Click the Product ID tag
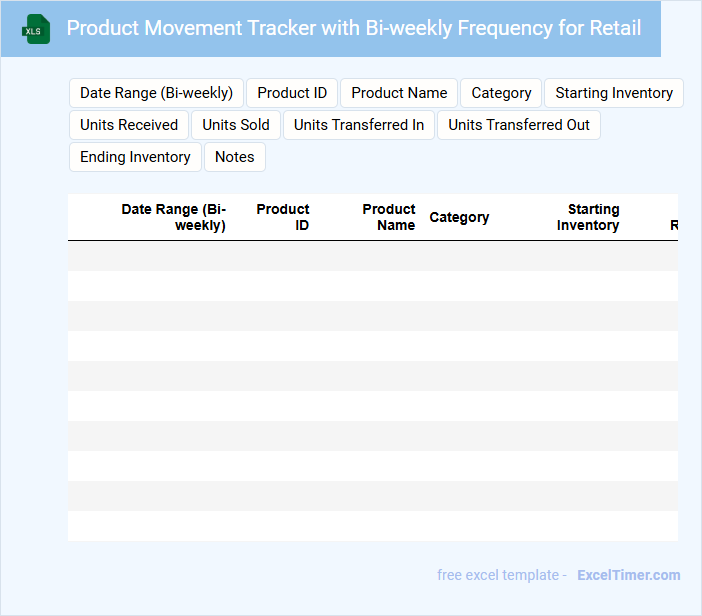Viewport: 702px width, 616px height. [292, 93]
